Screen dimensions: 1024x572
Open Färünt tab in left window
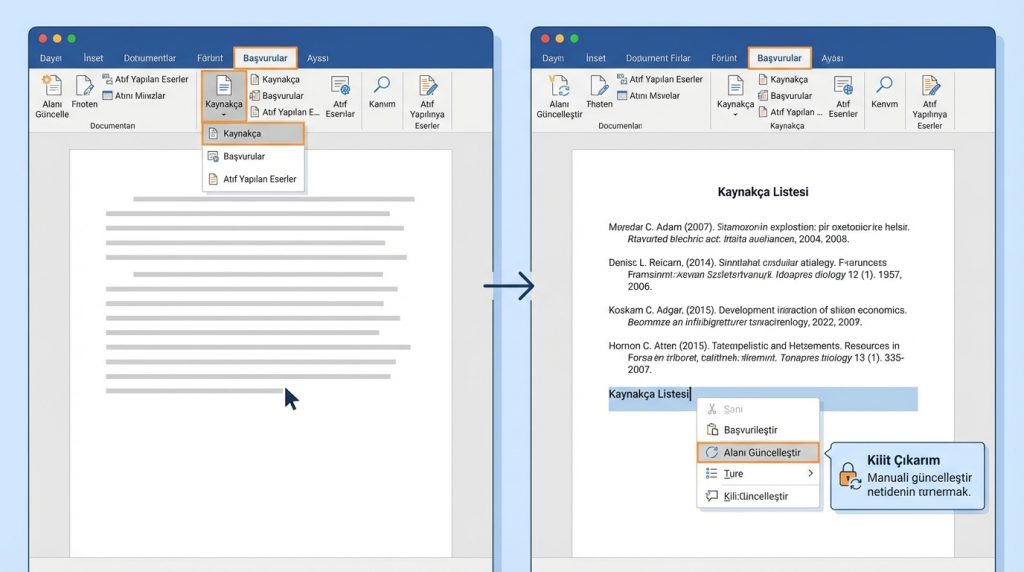point(210,58)
